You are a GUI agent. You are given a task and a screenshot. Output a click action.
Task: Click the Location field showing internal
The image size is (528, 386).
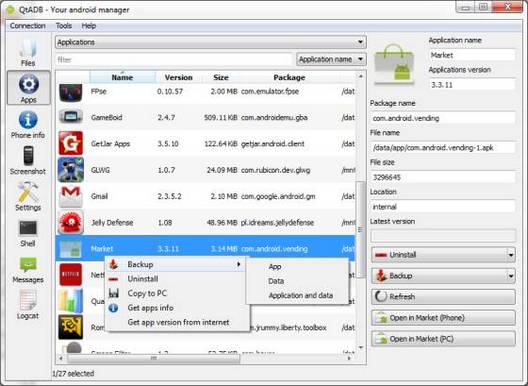tap(443, 207)
